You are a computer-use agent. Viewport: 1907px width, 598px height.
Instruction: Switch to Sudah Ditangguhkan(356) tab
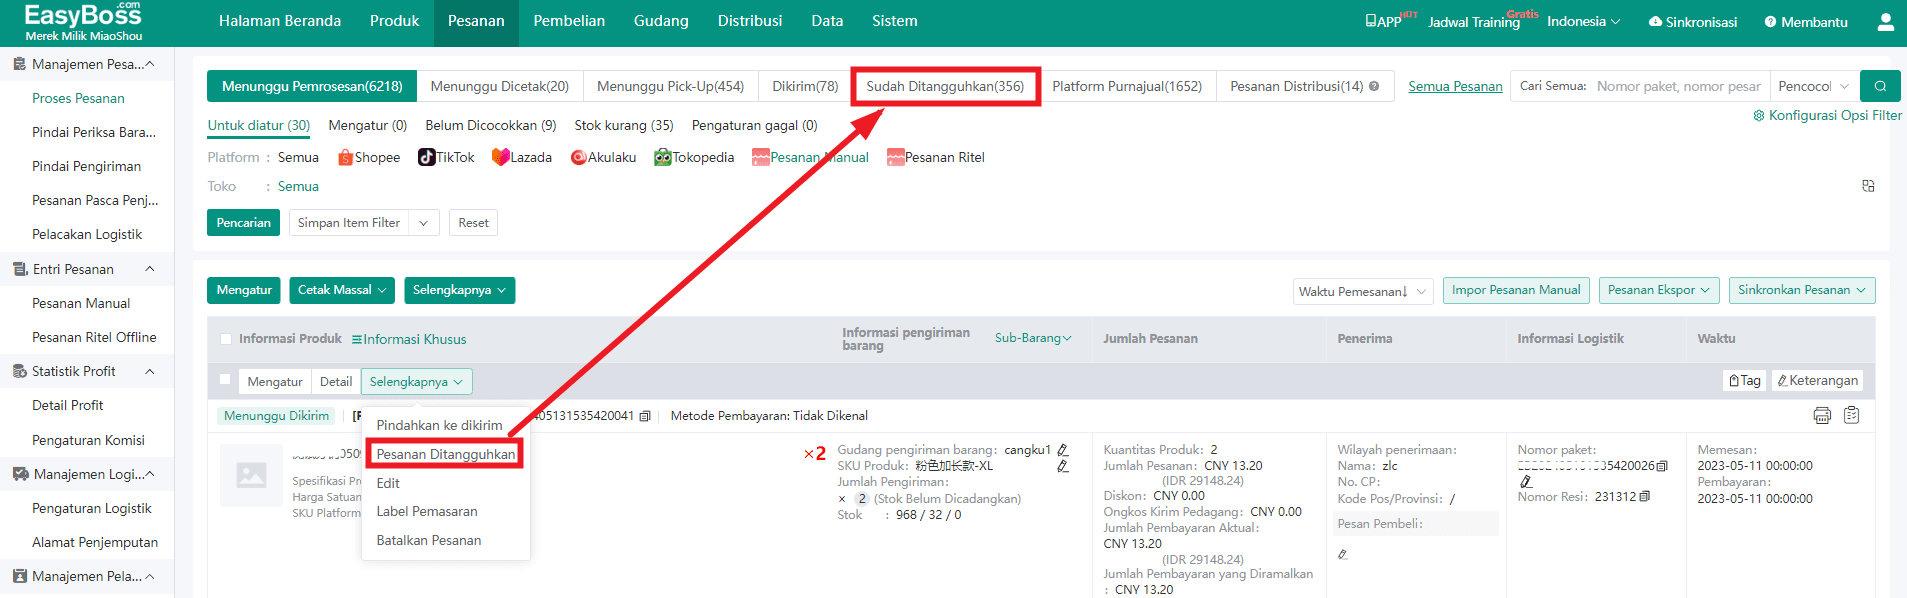[x=944, y=87]
